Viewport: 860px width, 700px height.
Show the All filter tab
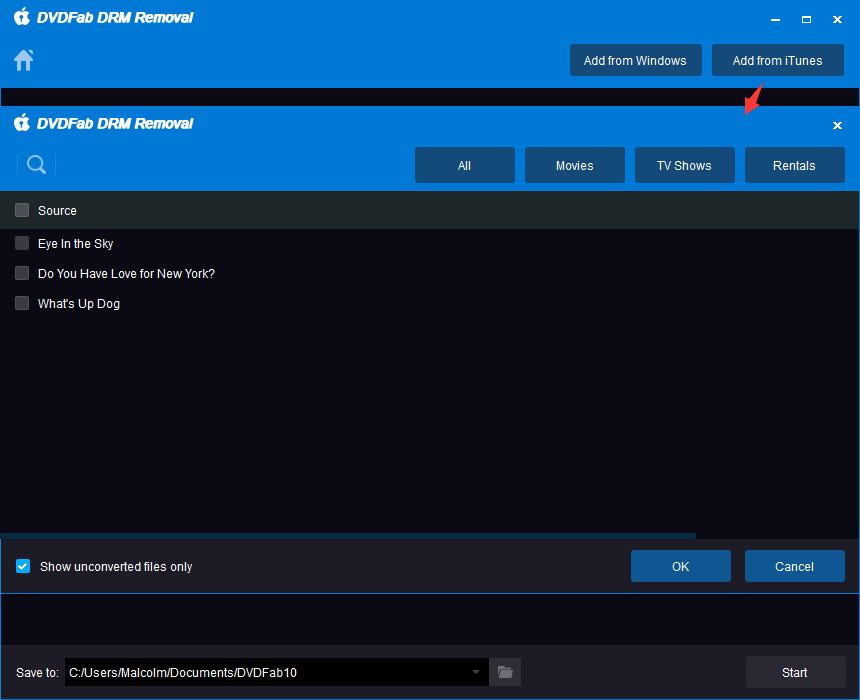[465, 165]
